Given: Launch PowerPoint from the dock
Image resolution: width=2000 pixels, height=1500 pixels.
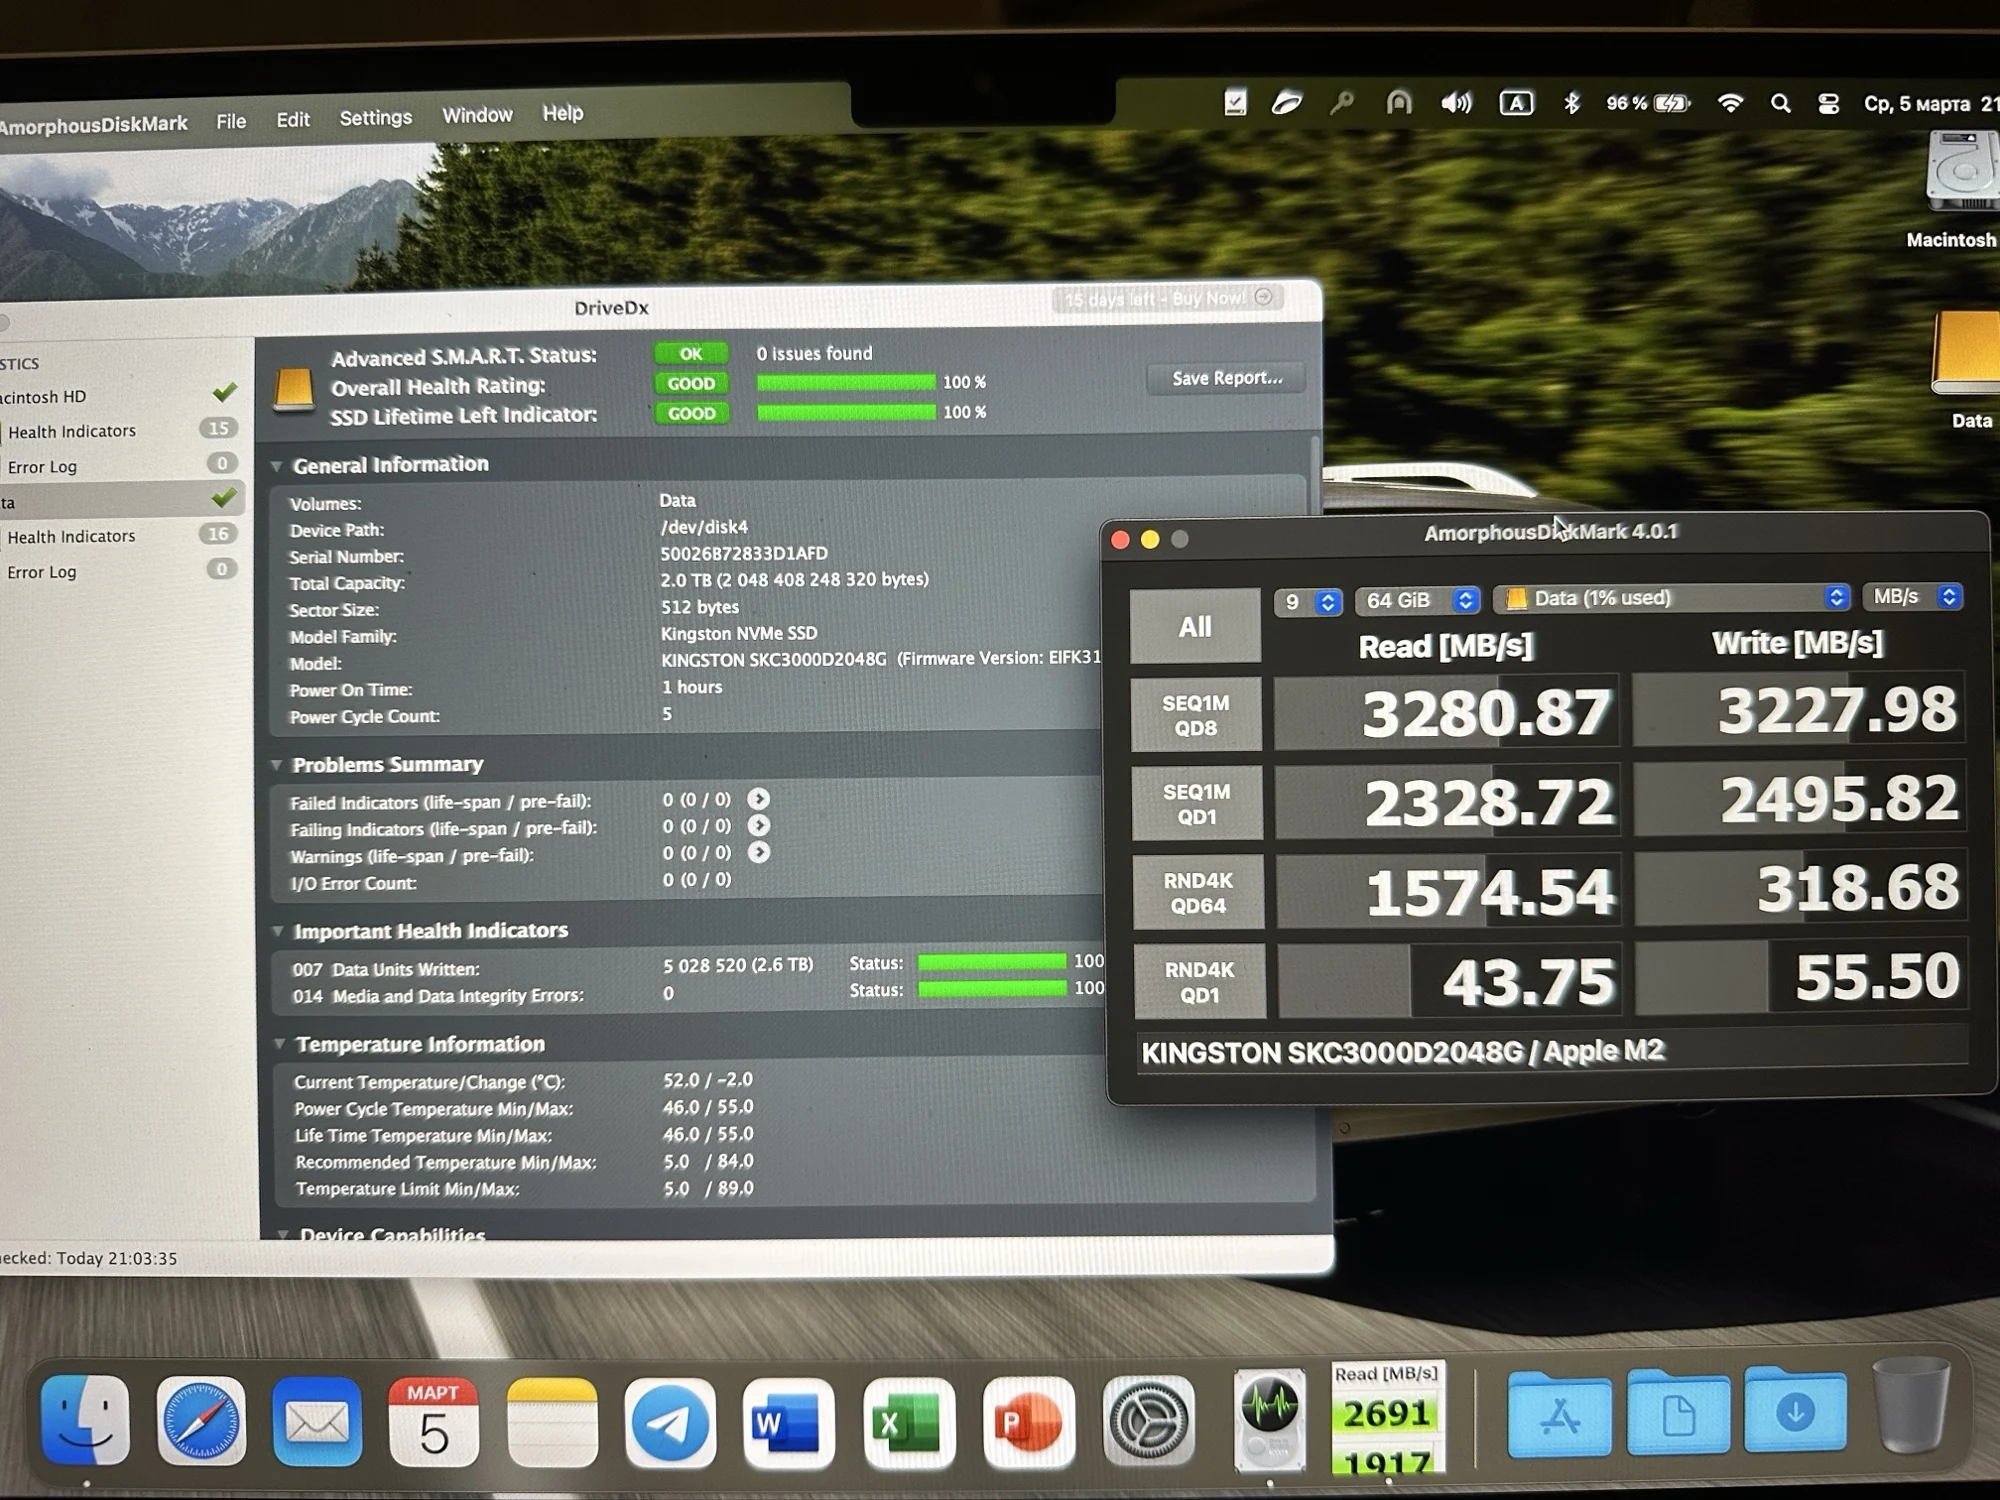Looking at the screenshot, I should click(x=1027, y=1422).
